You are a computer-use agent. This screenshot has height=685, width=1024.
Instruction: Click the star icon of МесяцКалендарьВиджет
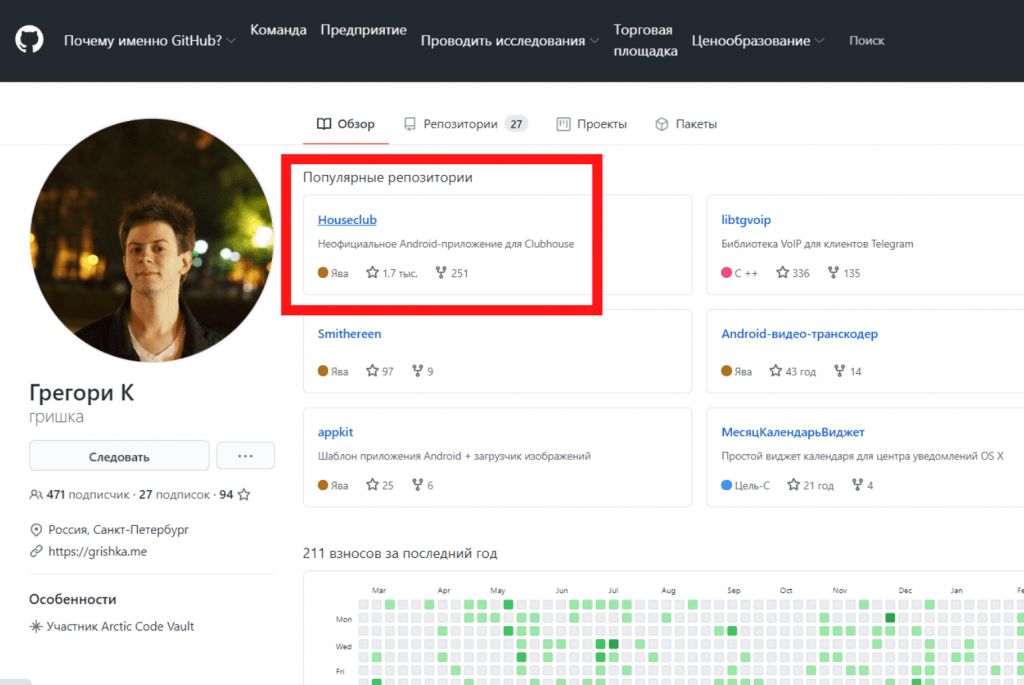pos(793,485)
